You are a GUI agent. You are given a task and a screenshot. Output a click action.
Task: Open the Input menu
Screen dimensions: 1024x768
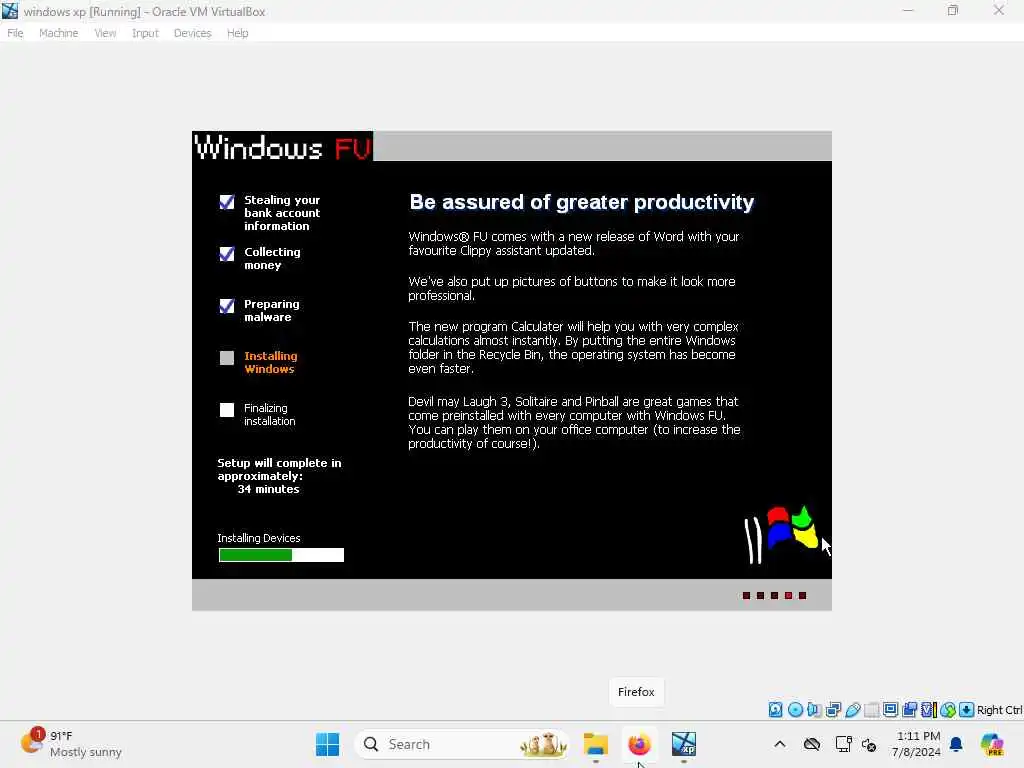(x=145, y=33)
